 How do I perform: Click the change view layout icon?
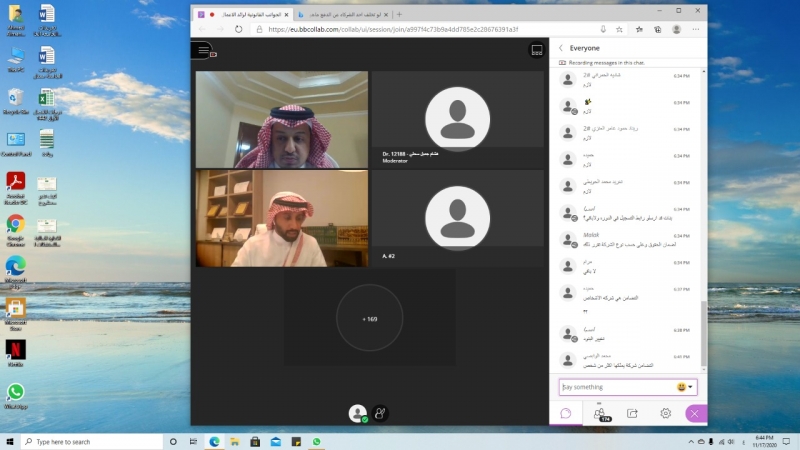(537, 50)
